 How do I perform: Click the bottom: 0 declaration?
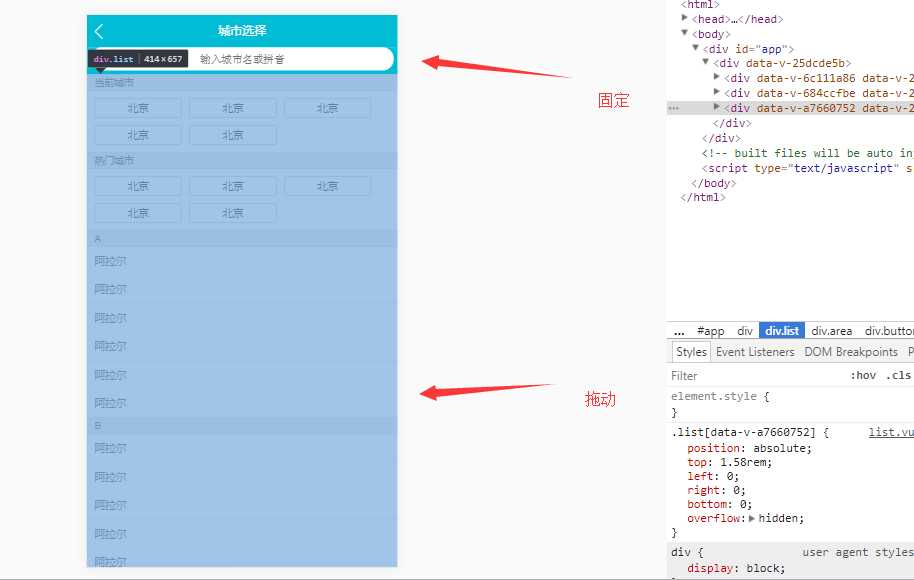click(720, 504)
